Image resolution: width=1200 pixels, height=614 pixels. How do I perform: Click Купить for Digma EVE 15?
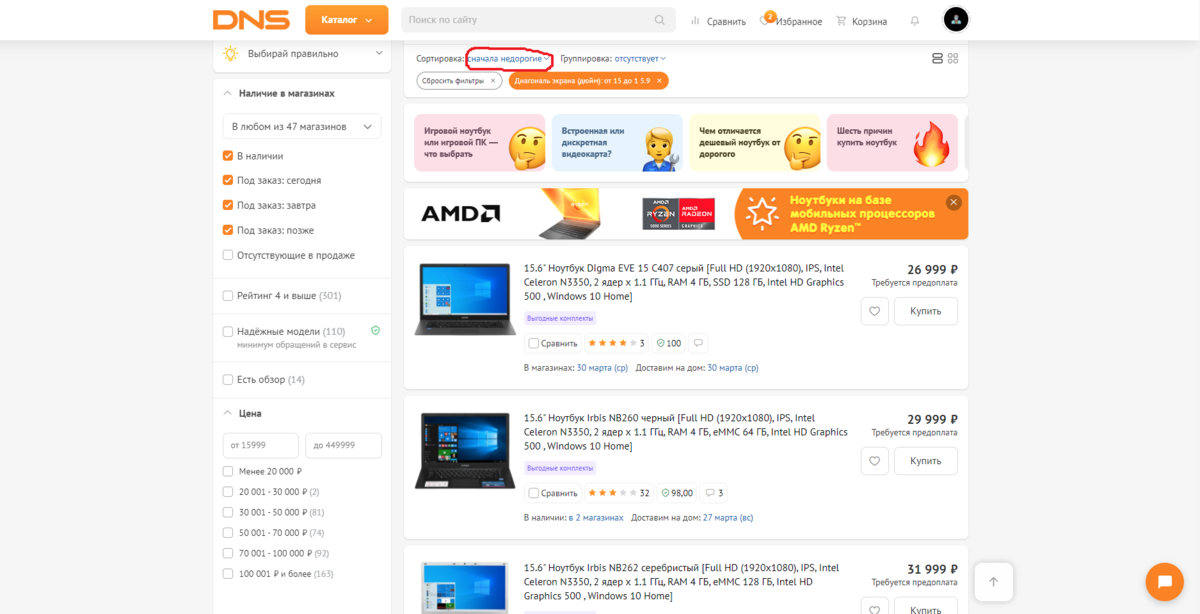926,311
